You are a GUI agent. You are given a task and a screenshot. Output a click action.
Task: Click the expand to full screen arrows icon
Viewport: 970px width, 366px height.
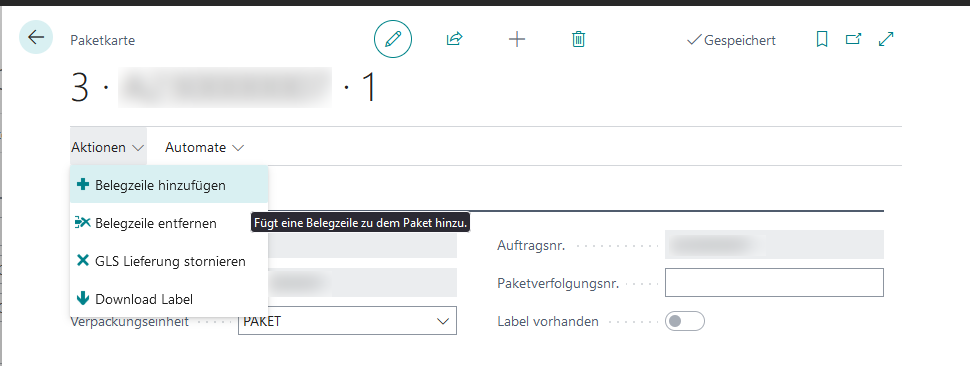pos(886,40)
